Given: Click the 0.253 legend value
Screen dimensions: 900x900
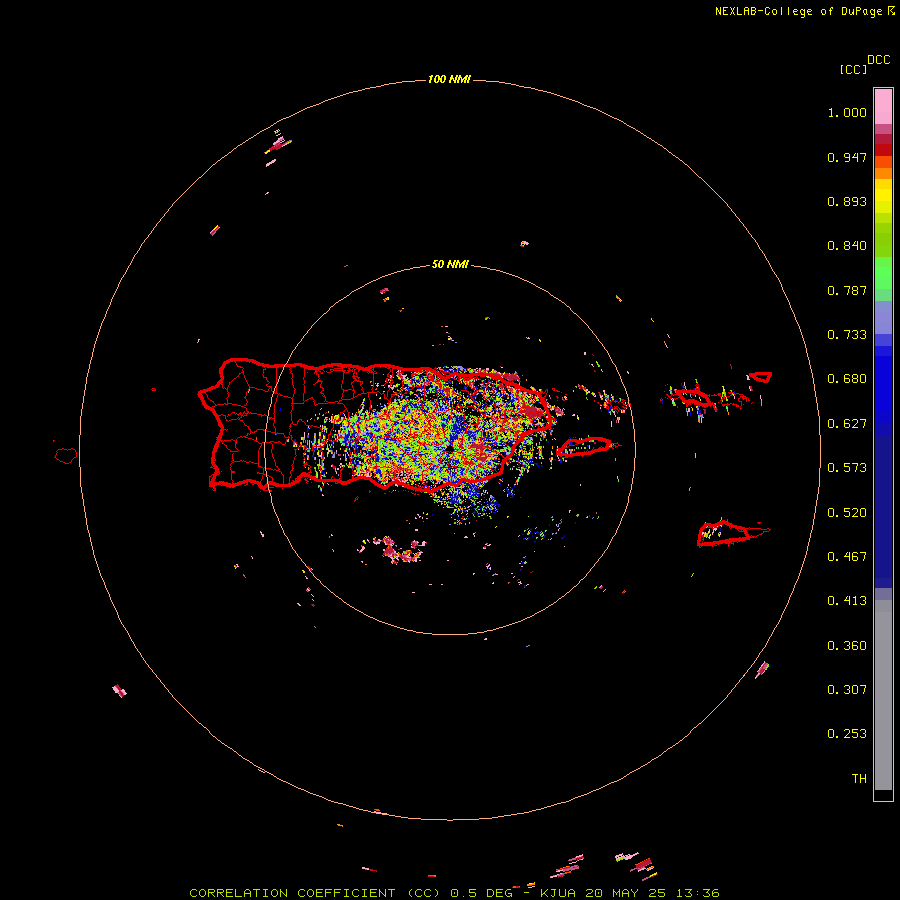Looking at the screenshot, I should click(x=847, y=734).
